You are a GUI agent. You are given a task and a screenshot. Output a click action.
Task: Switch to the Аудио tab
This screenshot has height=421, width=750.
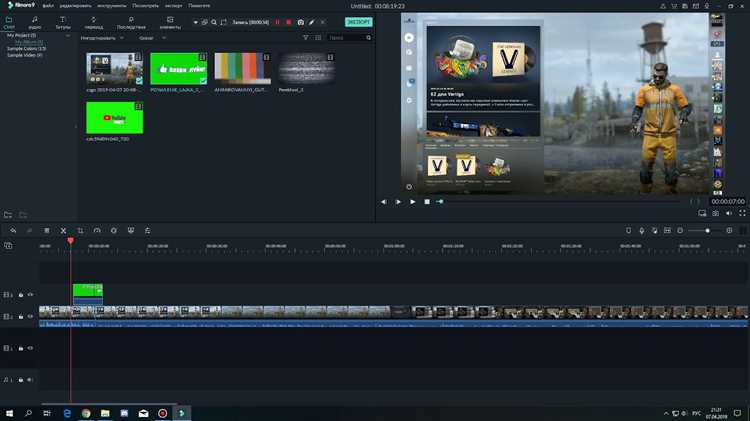[x=34, y=22]
